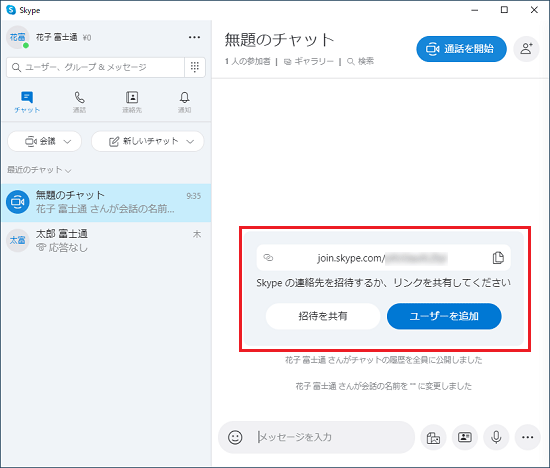Click the 招待を共有 button

(x=323, y=316)
